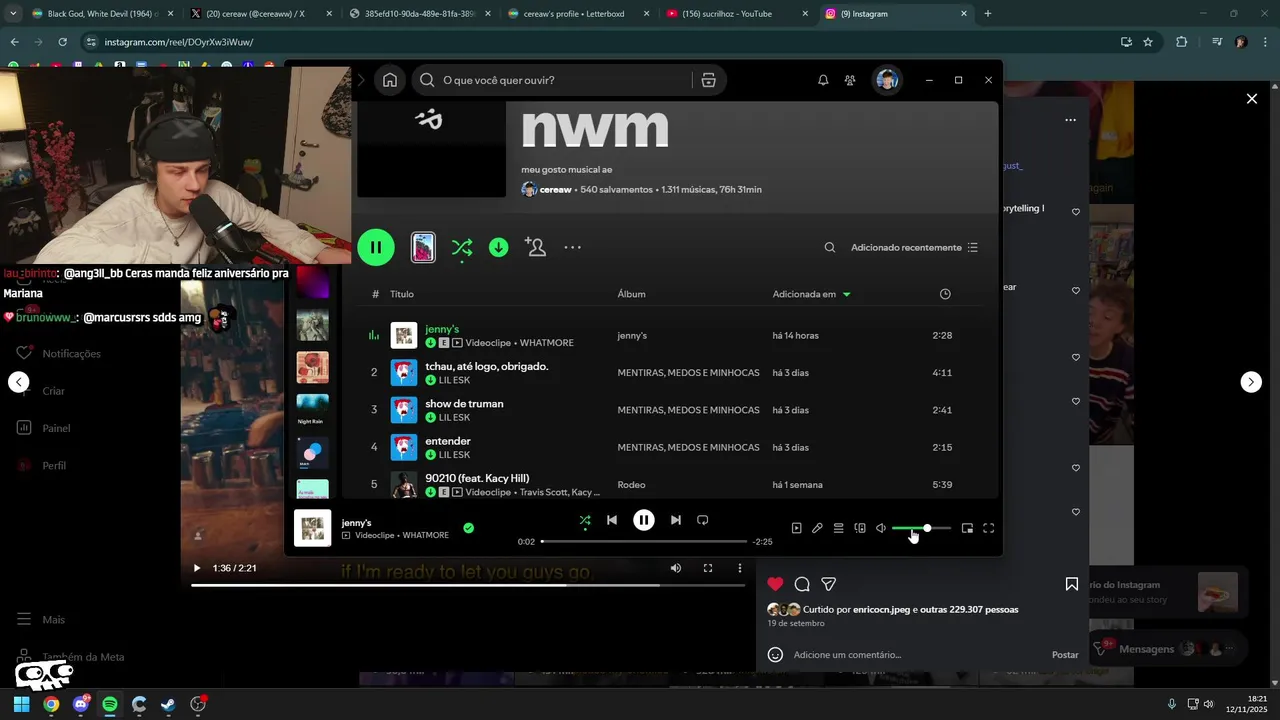
Task: Pause playback in bottom player bar
Action: (644, 520)
